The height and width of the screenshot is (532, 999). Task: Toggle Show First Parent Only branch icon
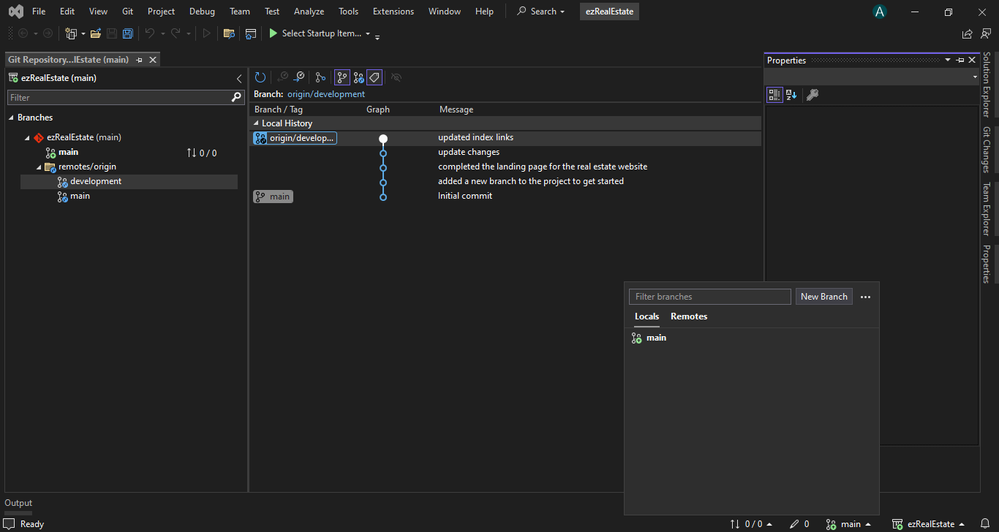[x=342, y=78]
